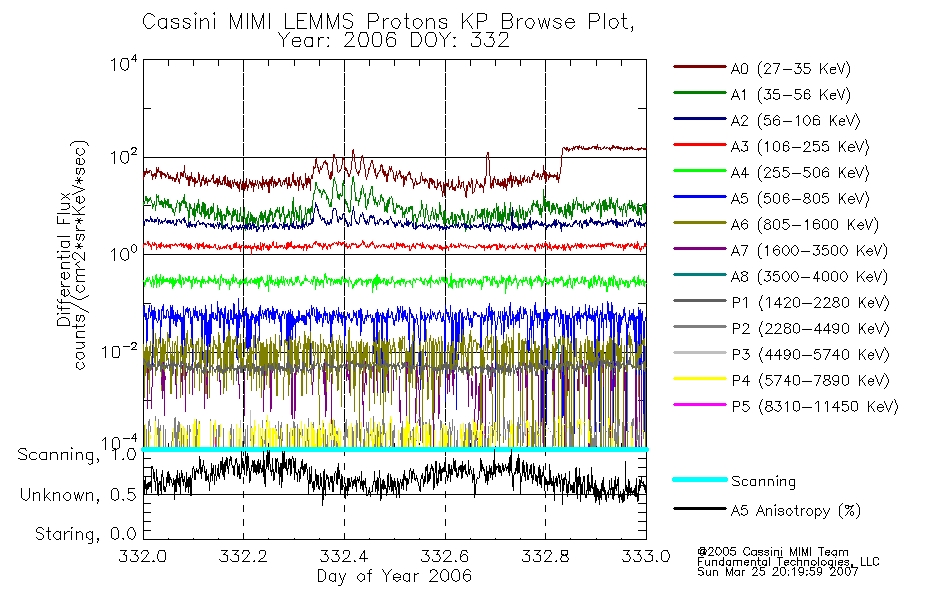Viewport: 950px width, 600px height.
Task: Click the 'Unknown, 0.5' axis label
Action: tap(78, 495)
